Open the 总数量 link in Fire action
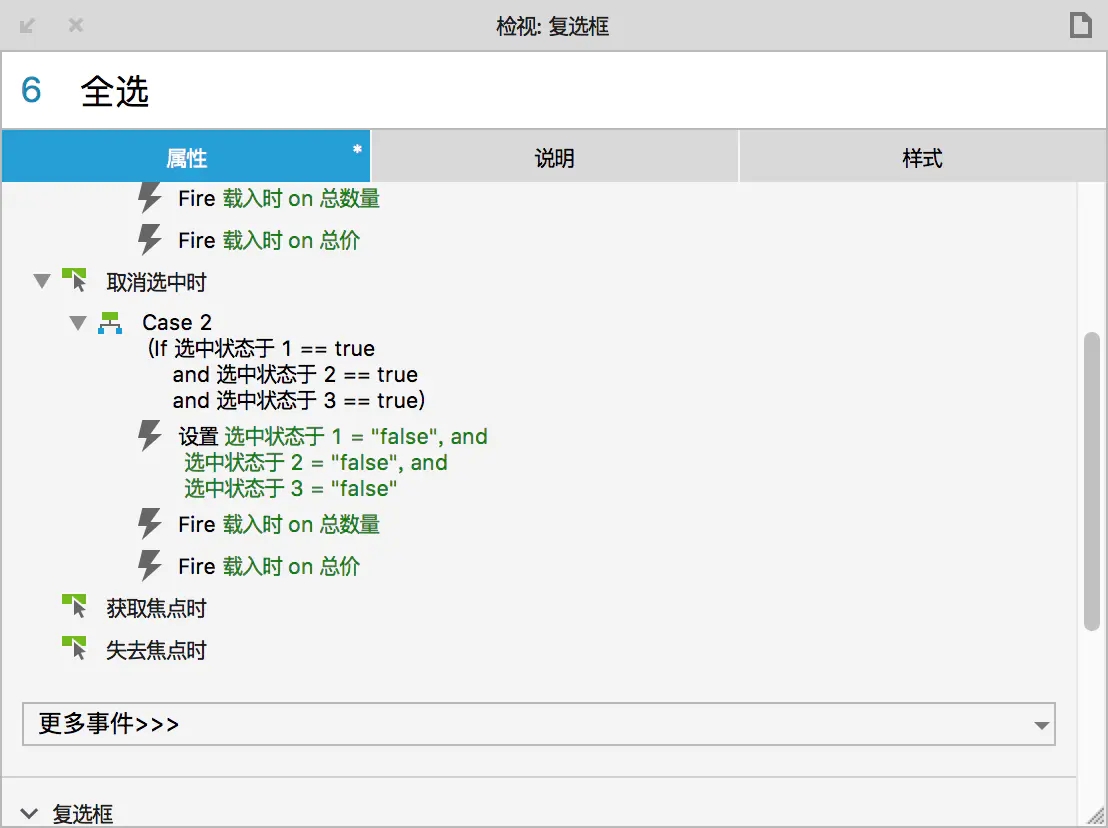This screenshot has height=828, width=1108. 352,197
